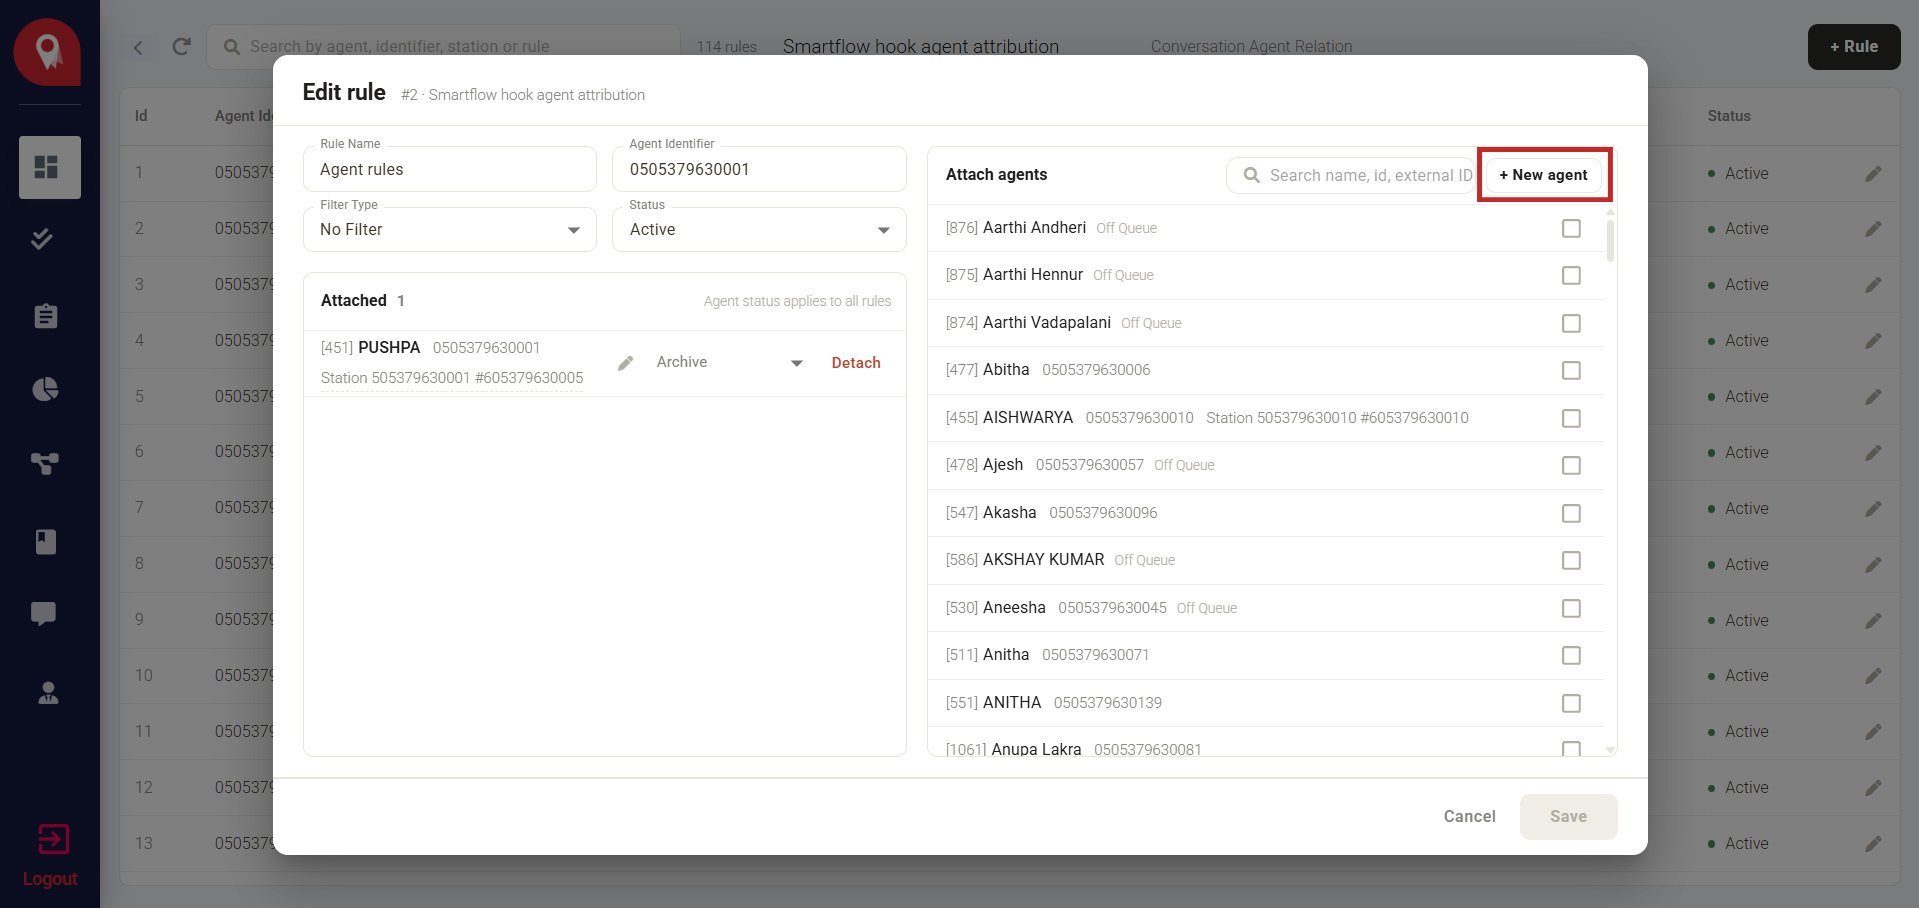Image resolution: width=1919 pixels, height=909 pixels.
Task: Click the edit pencil in background row 7
Action: [1873, 509]
